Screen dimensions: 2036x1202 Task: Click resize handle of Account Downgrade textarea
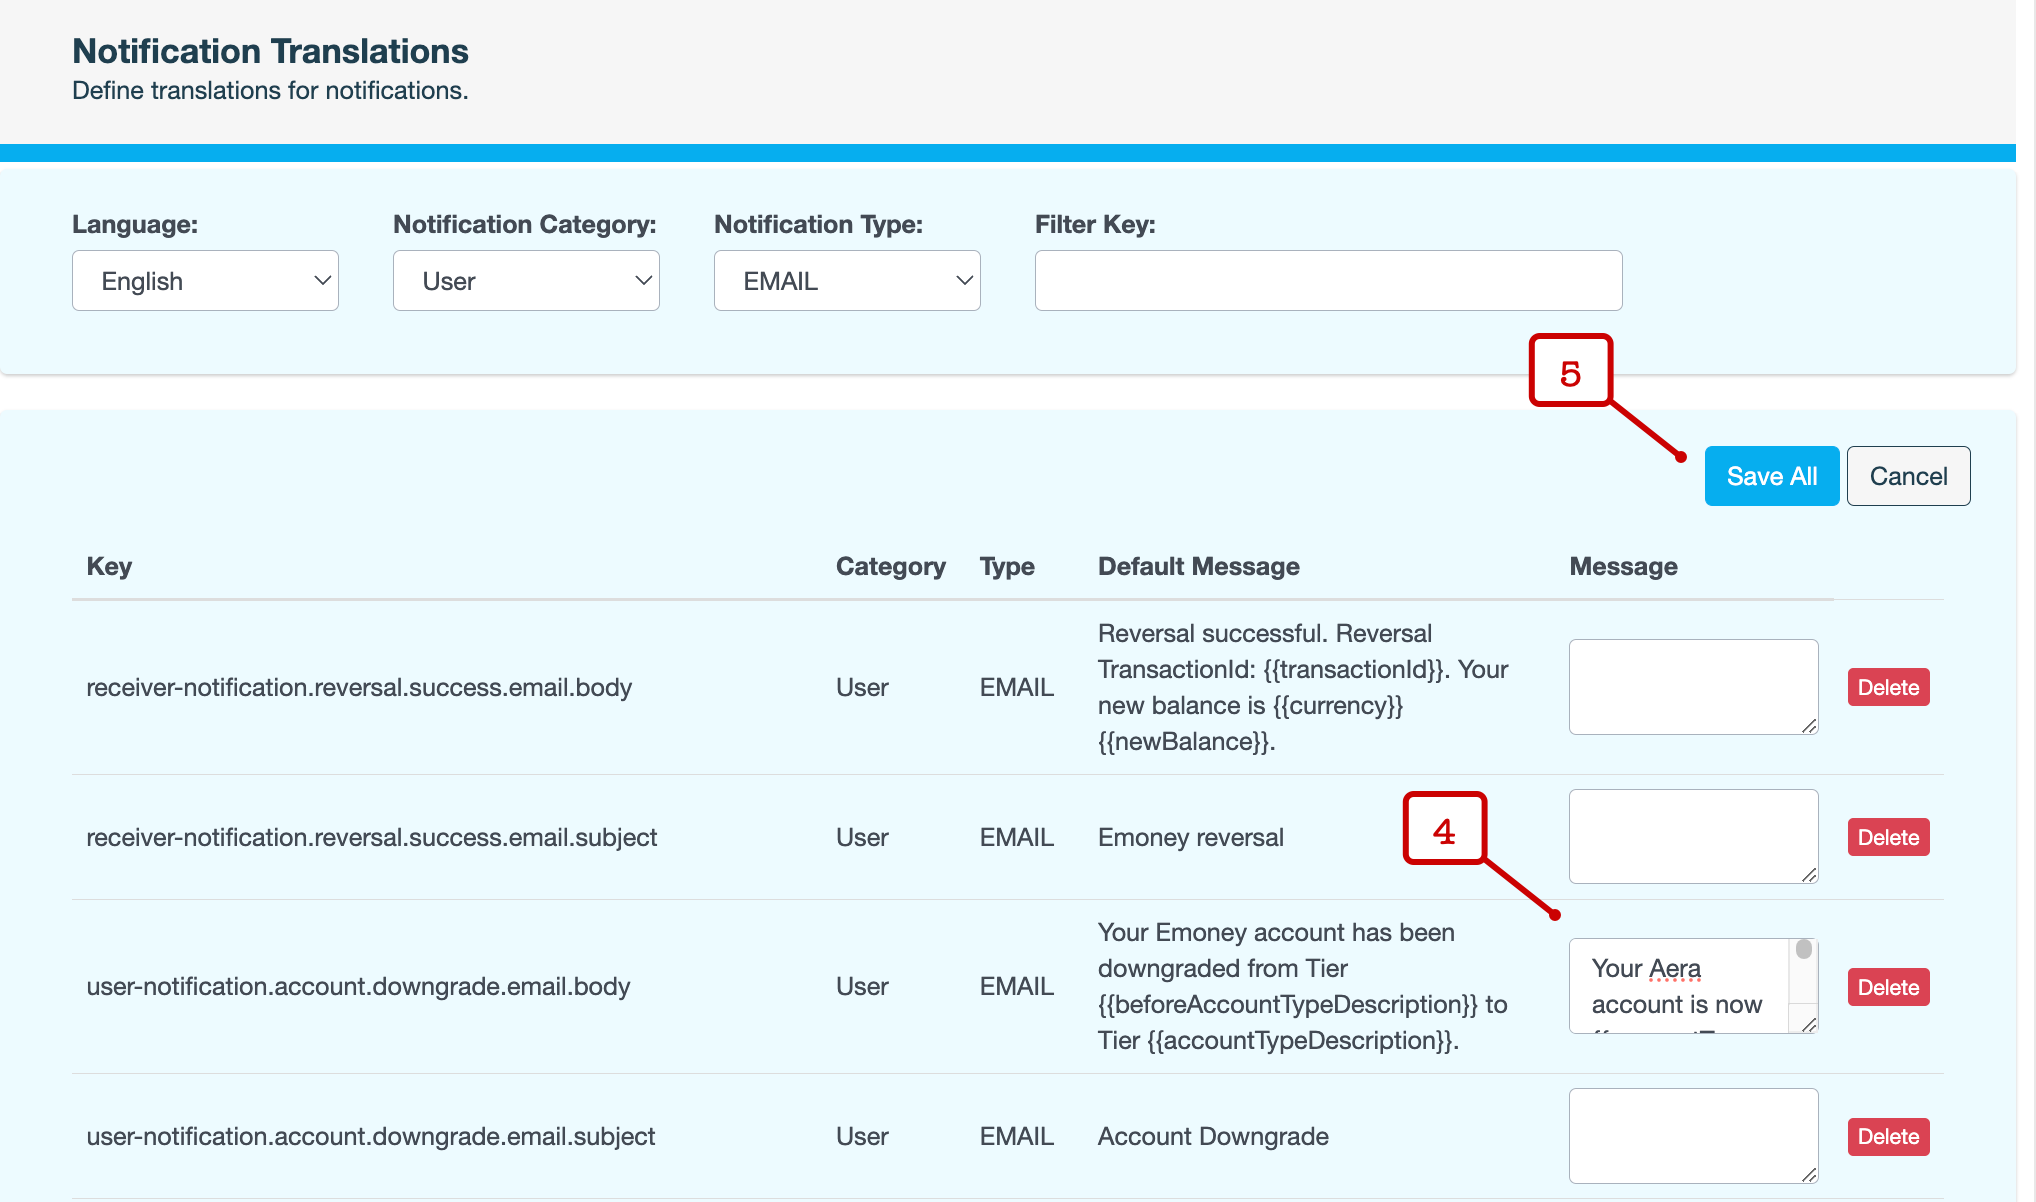point(1809,1175)
